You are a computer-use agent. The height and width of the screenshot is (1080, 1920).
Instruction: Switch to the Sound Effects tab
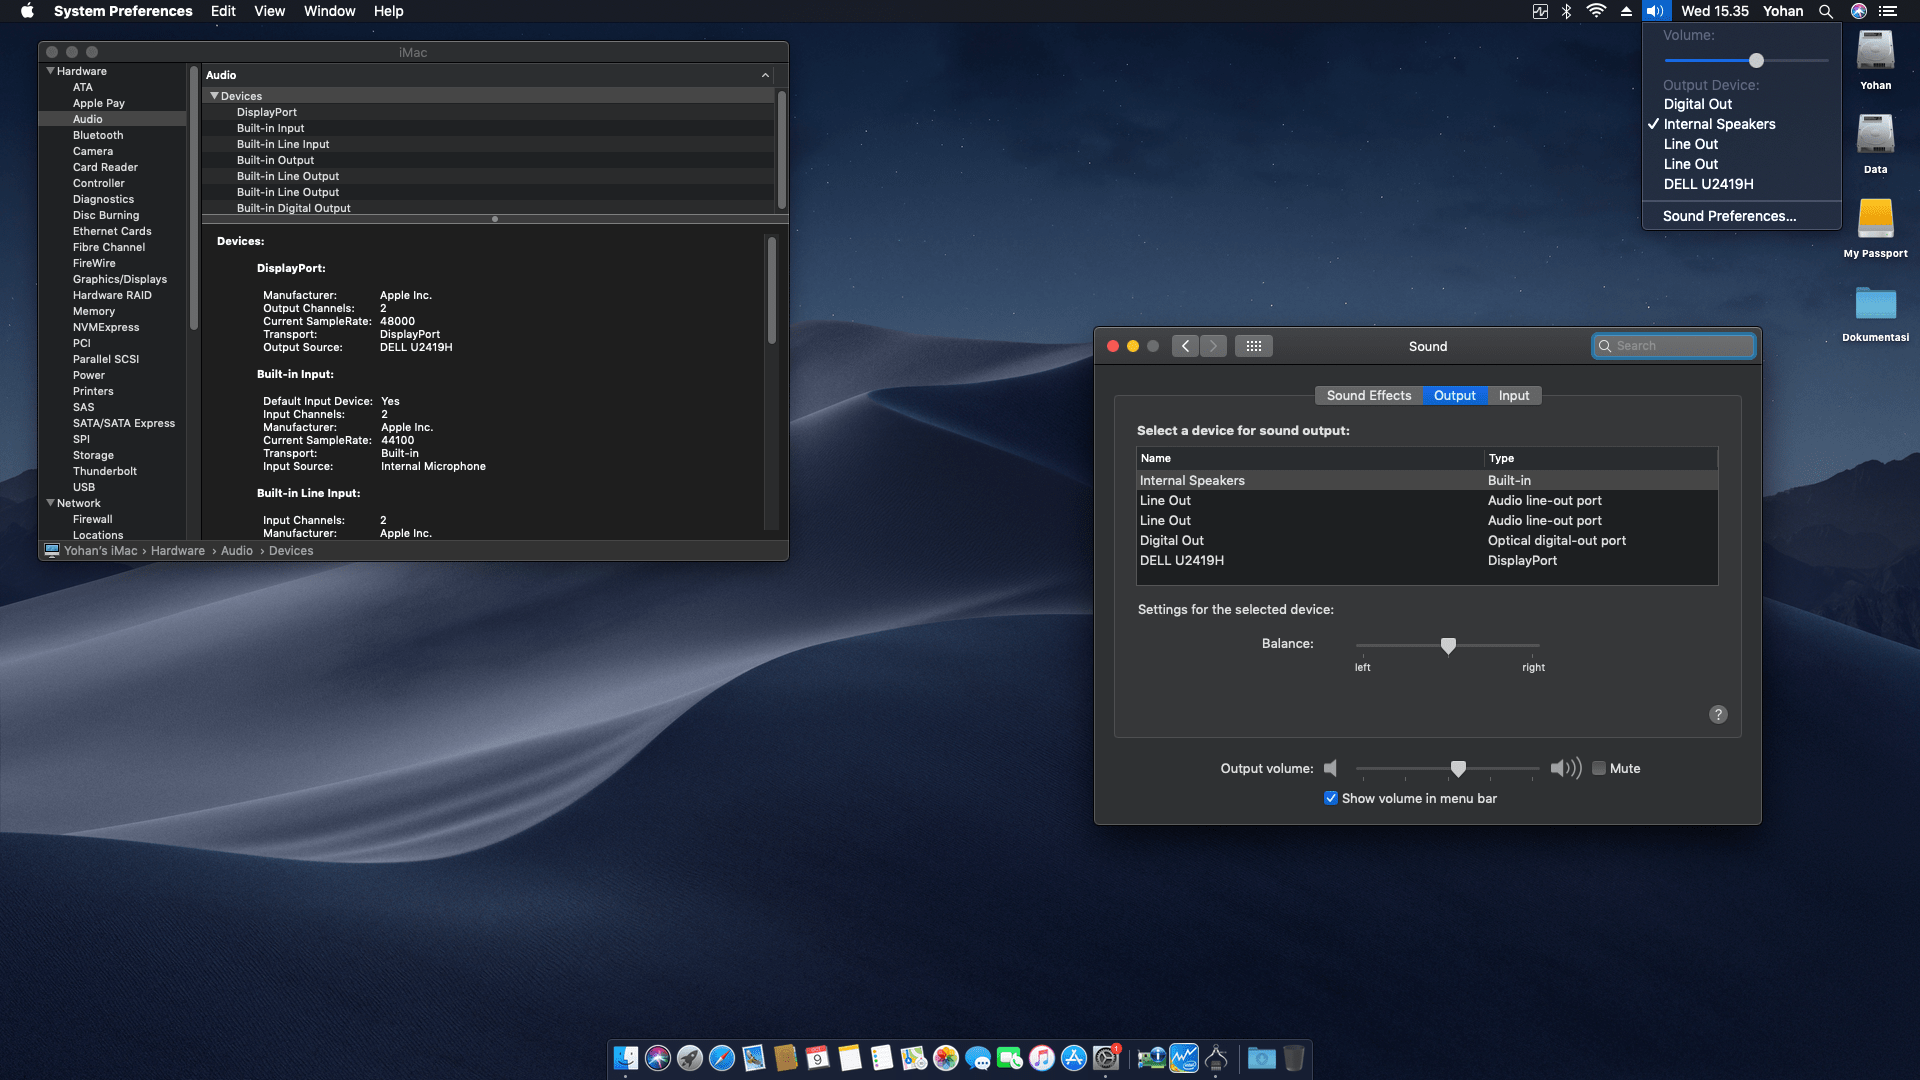(x=1368, y=395)
